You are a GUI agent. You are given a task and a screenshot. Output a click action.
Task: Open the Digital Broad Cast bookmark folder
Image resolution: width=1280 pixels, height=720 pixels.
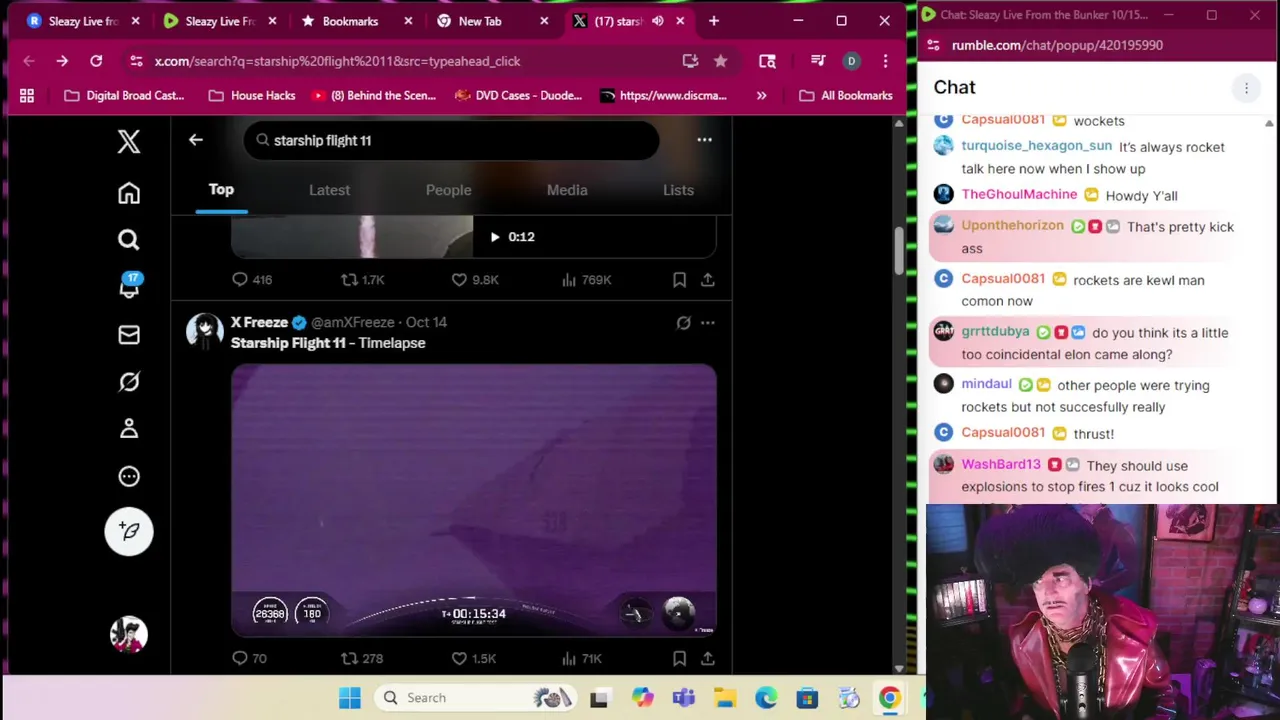pos(123,96)
